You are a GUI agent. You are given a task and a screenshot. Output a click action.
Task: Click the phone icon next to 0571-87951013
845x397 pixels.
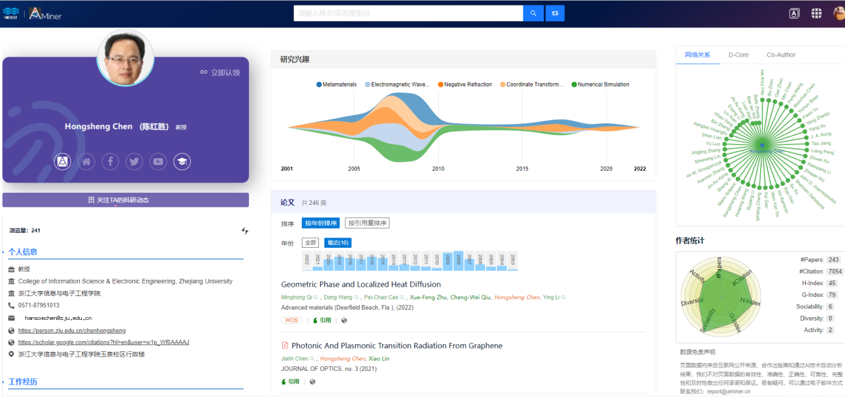coord(11,305)
